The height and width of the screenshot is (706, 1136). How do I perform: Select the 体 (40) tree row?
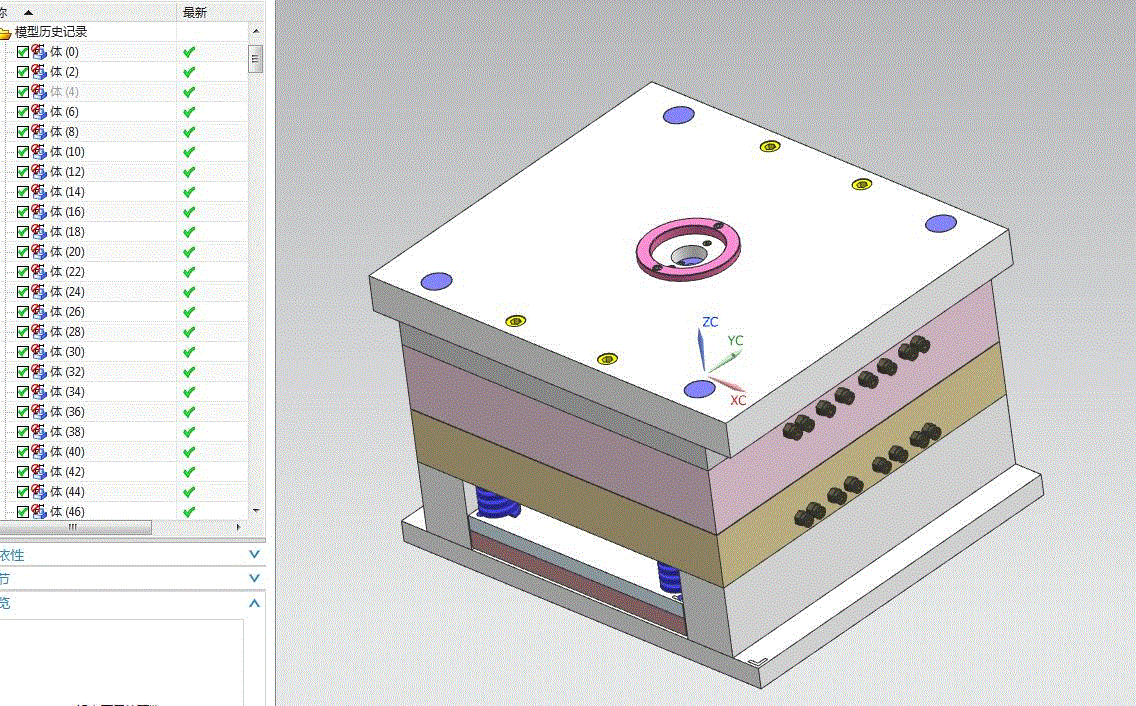(67, 452)
